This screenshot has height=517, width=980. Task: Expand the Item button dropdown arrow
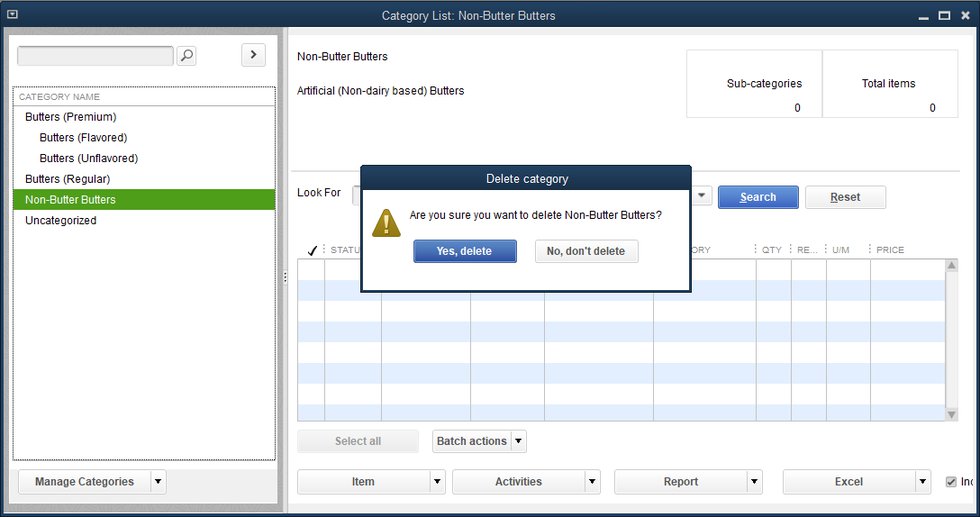click(437, 482)
